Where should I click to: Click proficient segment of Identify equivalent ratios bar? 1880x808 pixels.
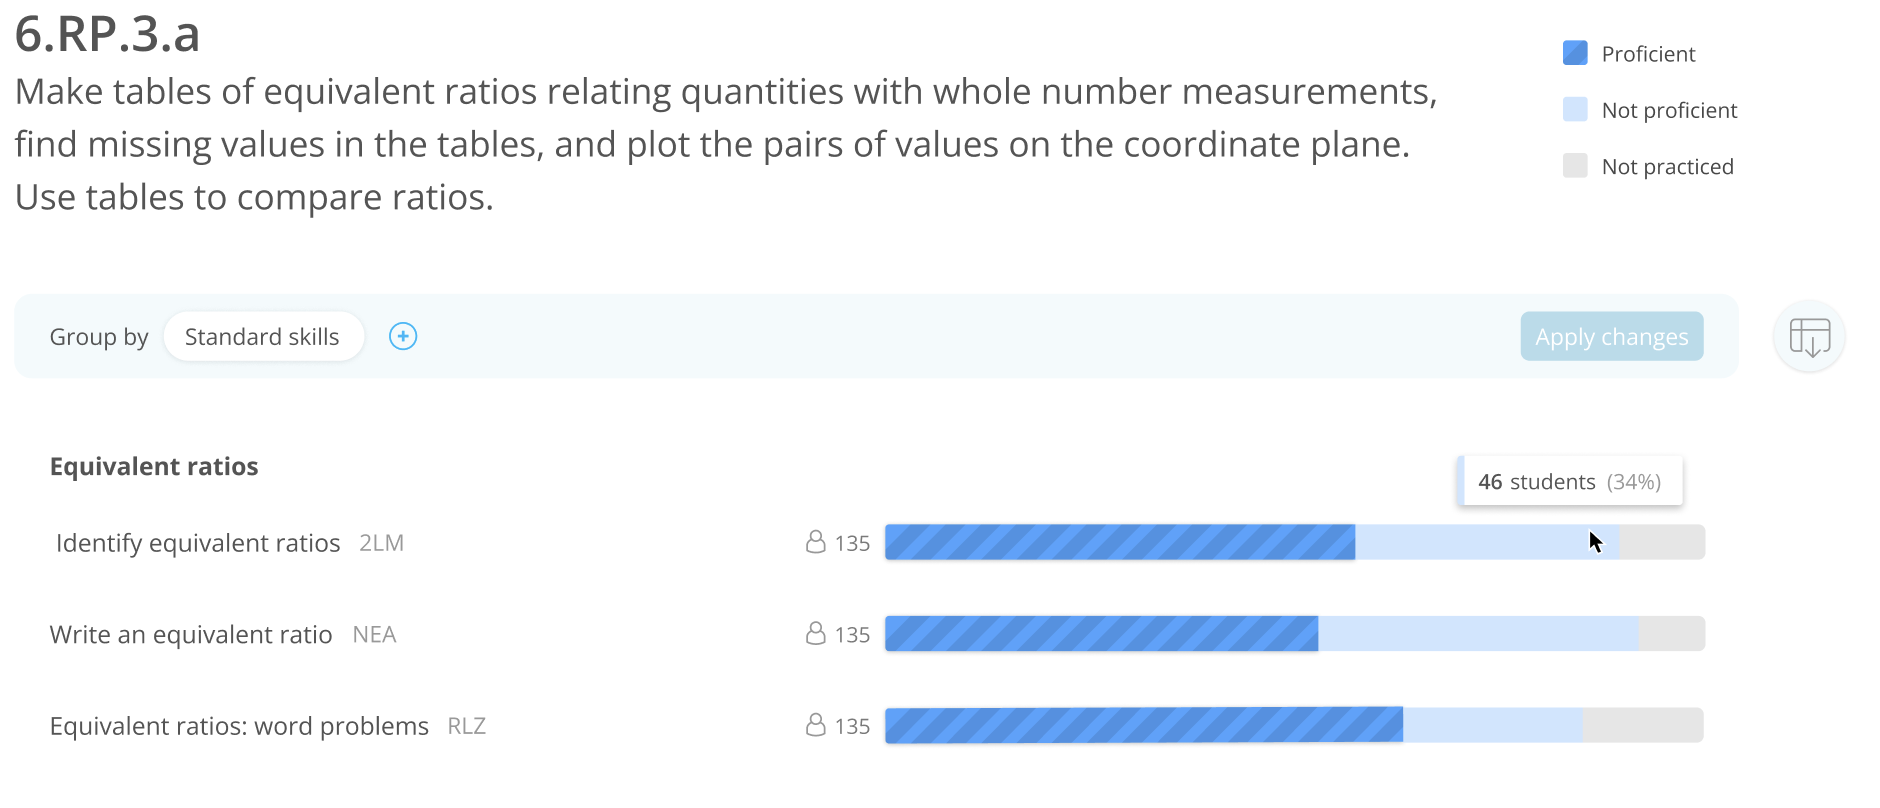point(1120,542)
